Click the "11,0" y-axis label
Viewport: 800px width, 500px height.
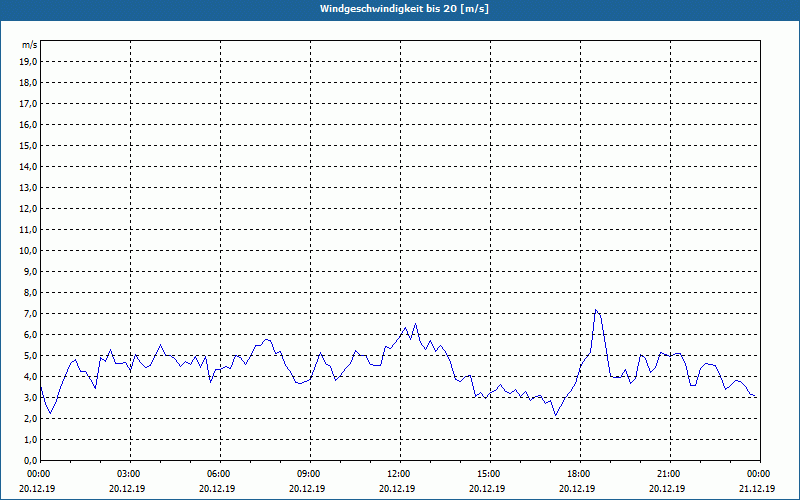(x=28, y=230)
